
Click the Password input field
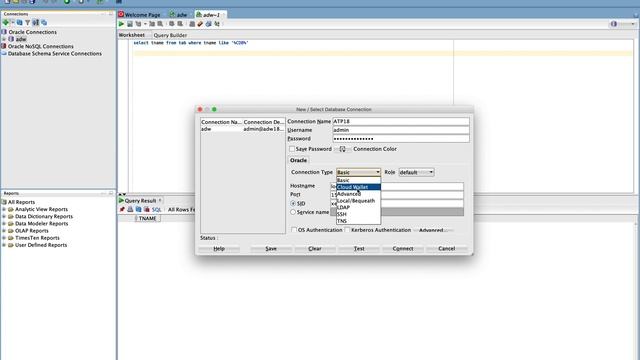401,139
